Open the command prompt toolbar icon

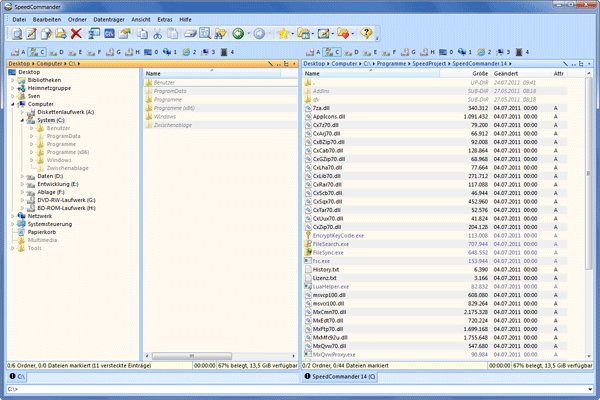109,34
